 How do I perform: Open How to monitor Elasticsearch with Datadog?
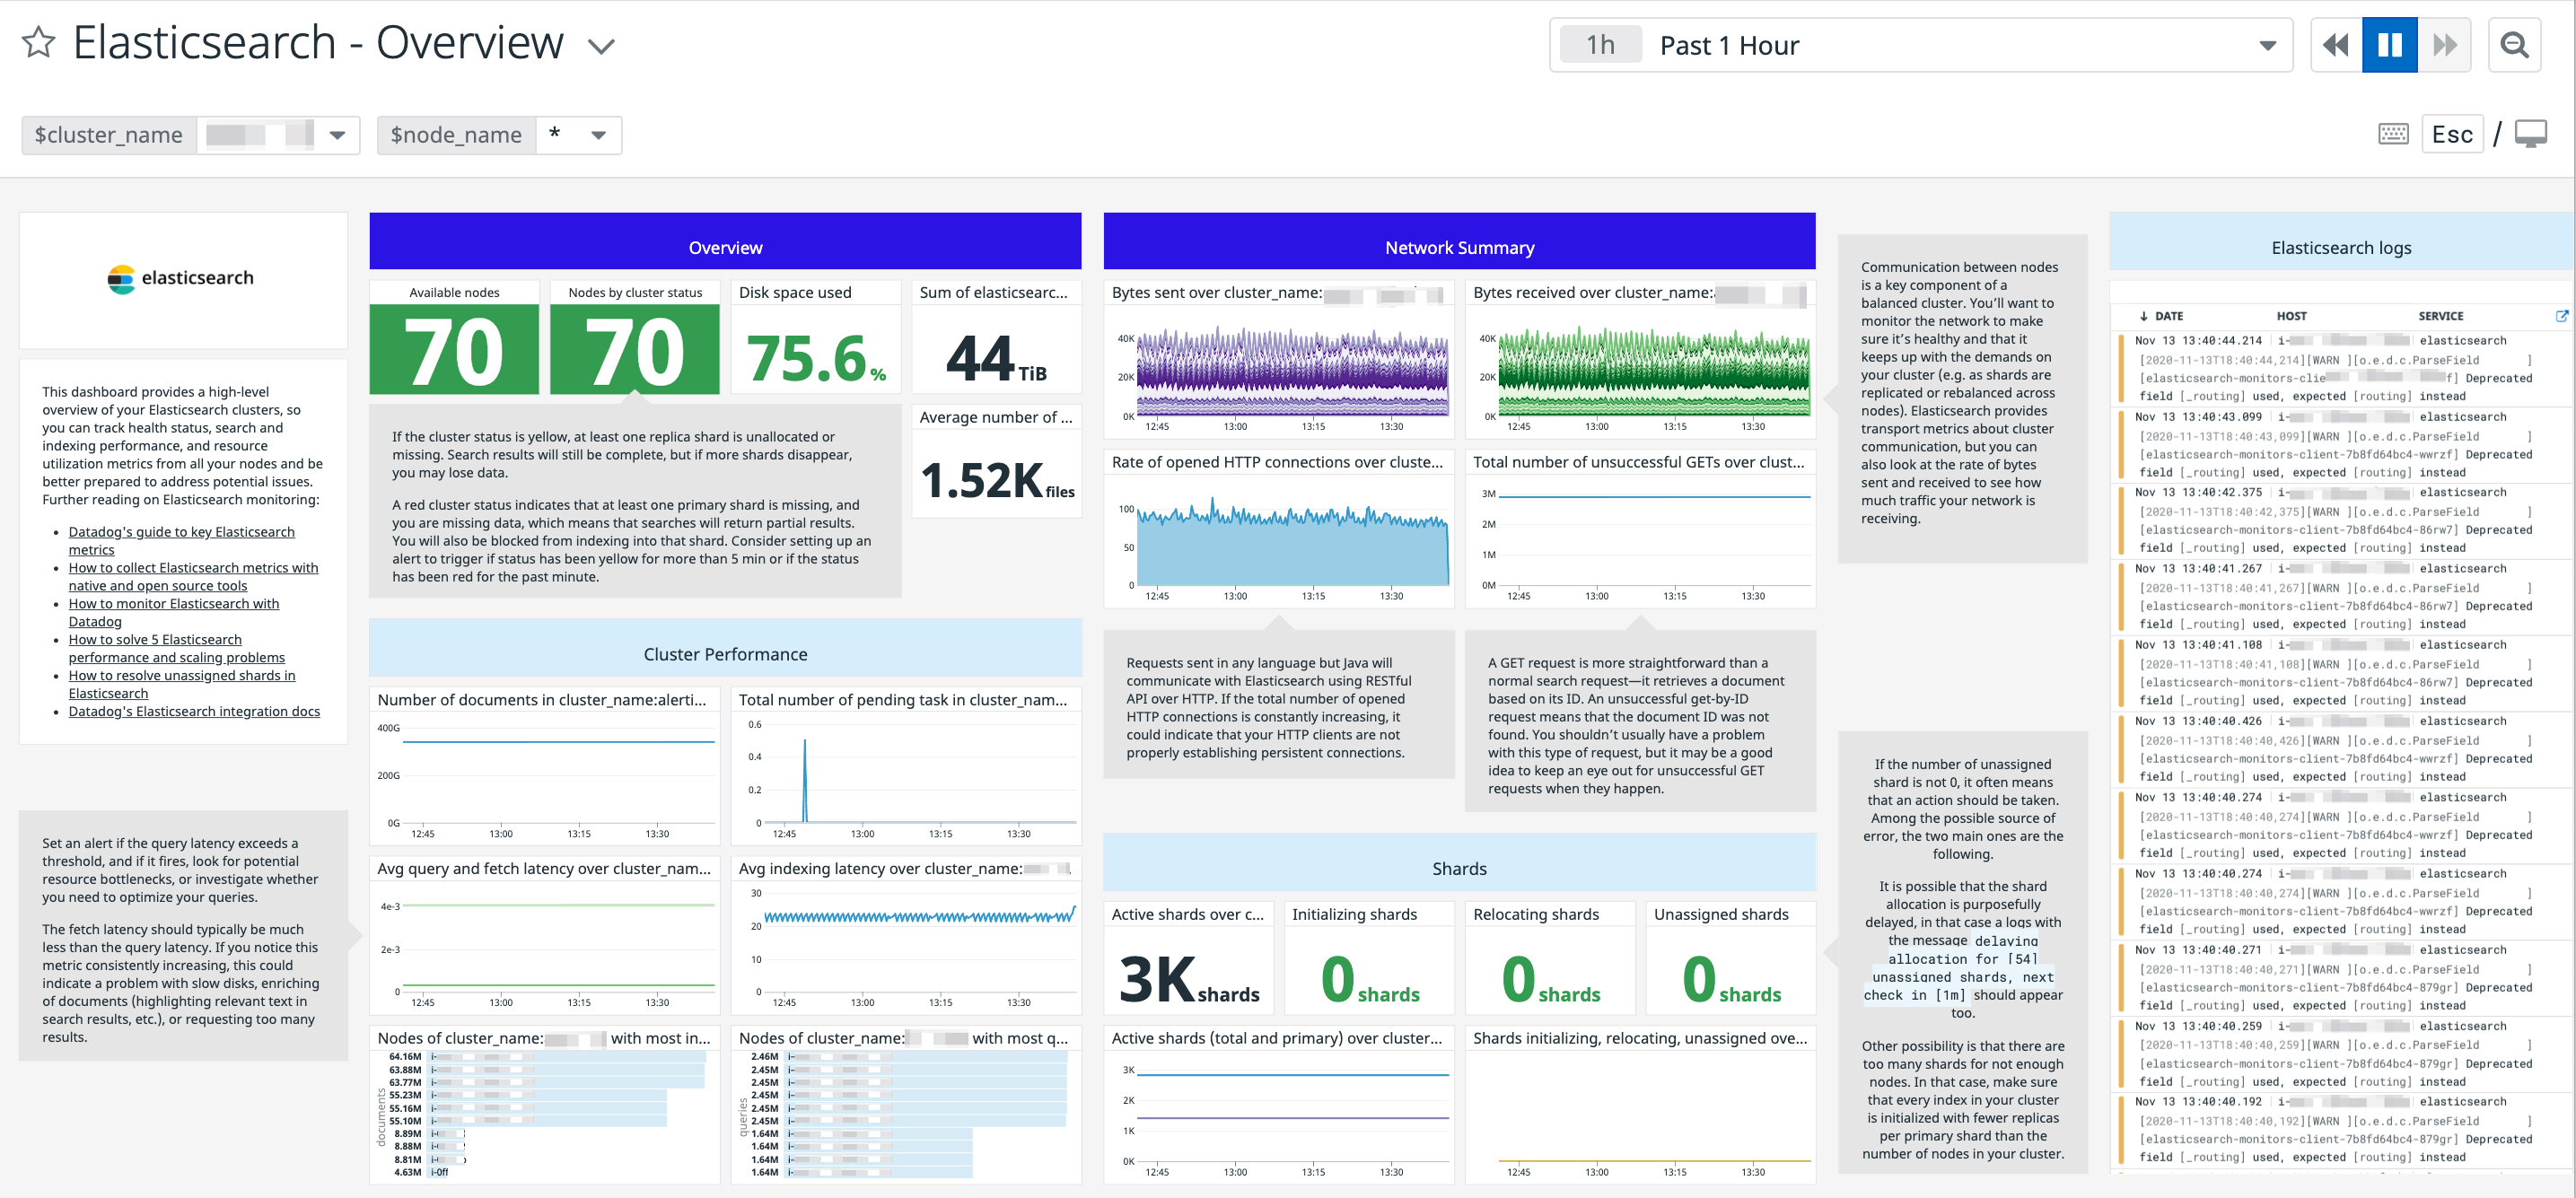click(173, 613)
